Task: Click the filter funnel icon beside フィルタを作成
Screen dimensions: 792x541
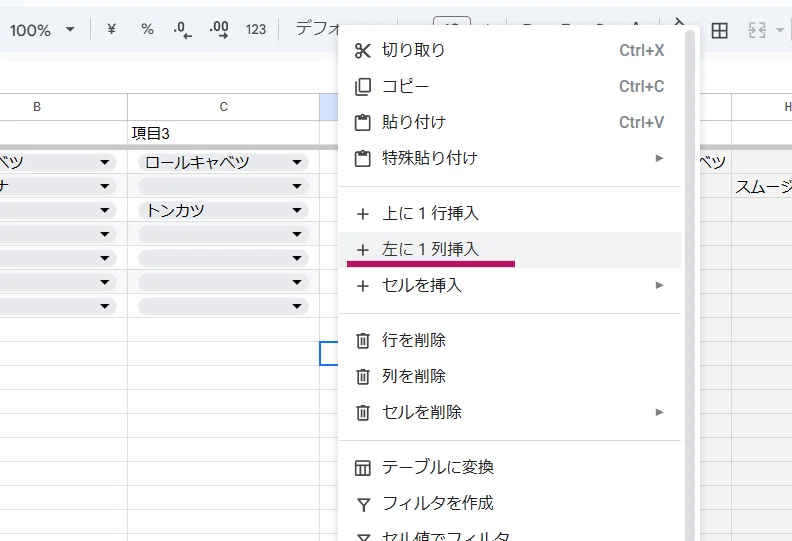Action: pyautogui.click(x=364, y=504)
